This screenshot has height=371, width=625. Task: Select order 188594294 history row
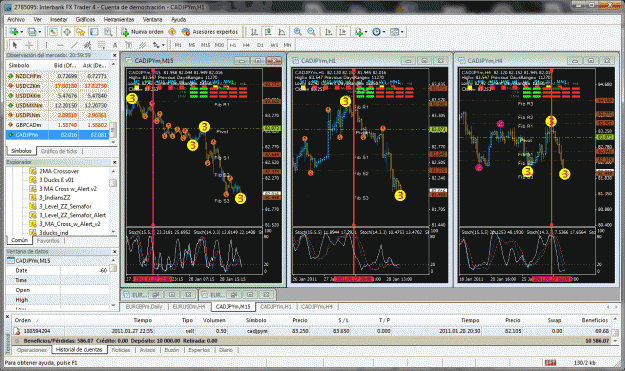311,331
